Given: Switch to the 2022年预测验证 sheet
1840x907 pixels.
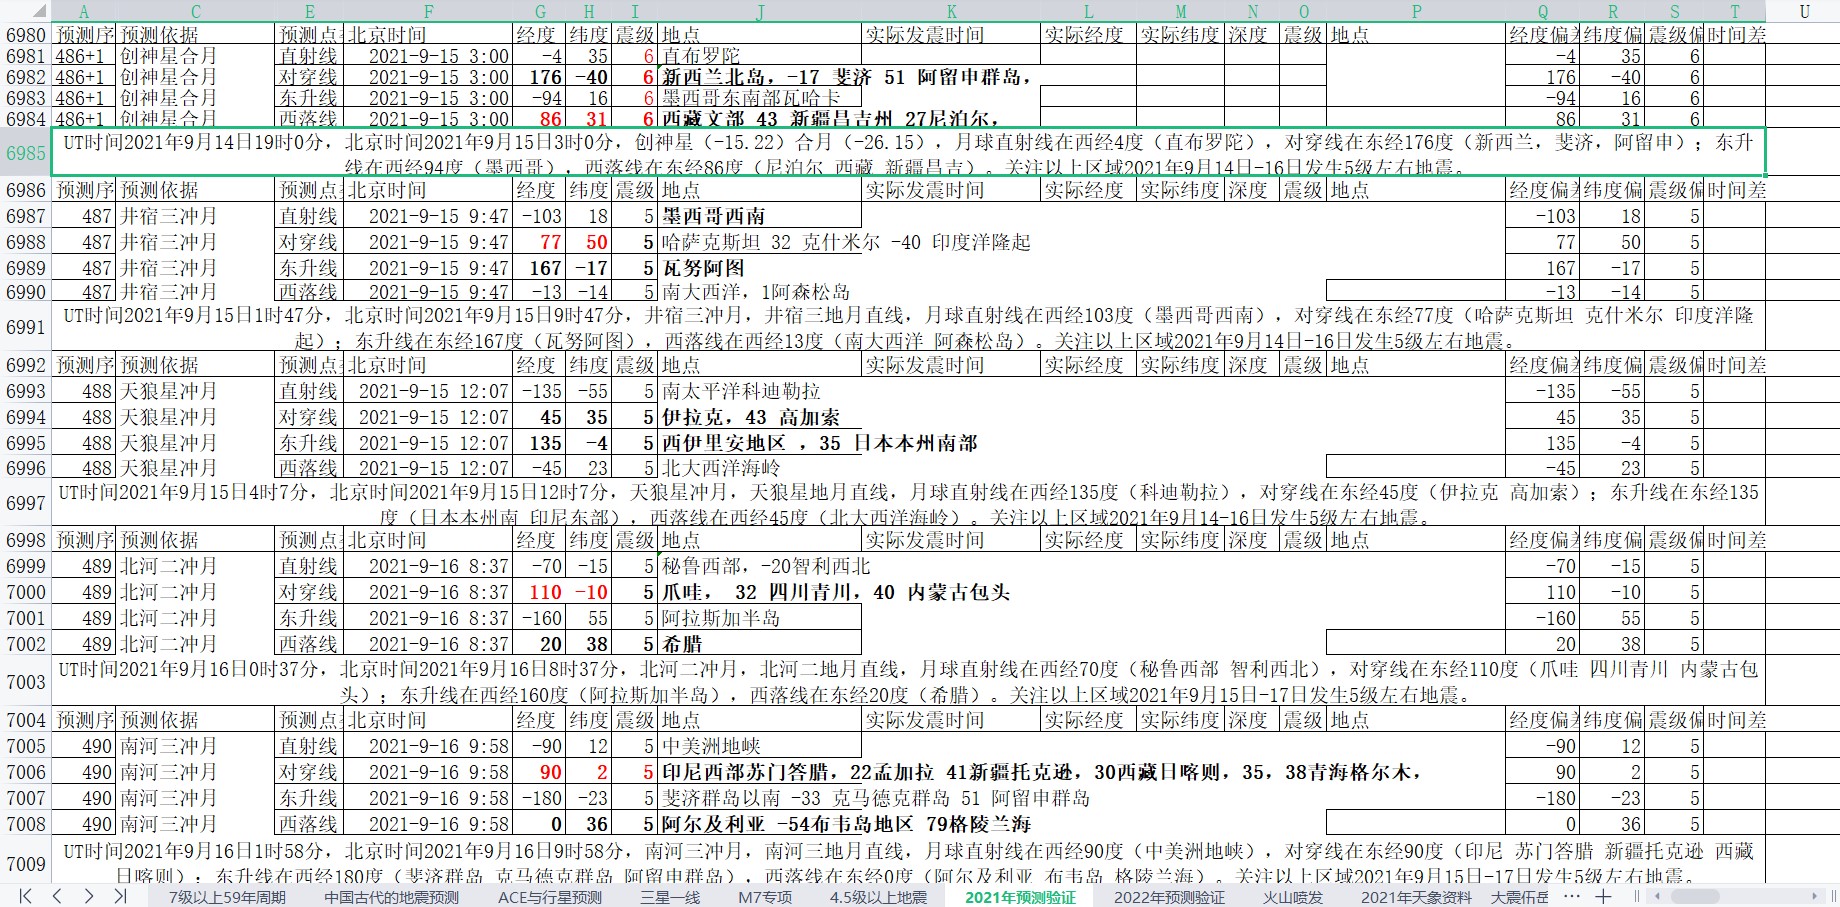Looking at the screenshot, I should pos(1169,897).
